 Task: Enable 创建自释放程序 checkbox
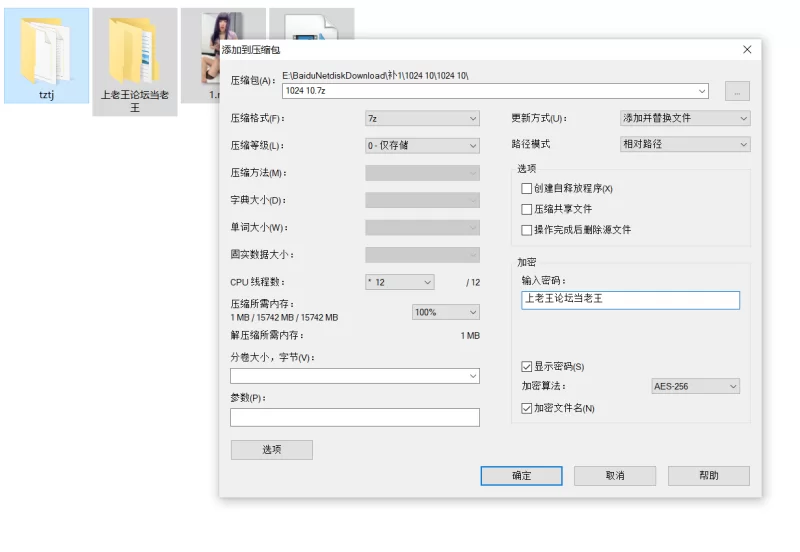[x=527, y=189]
